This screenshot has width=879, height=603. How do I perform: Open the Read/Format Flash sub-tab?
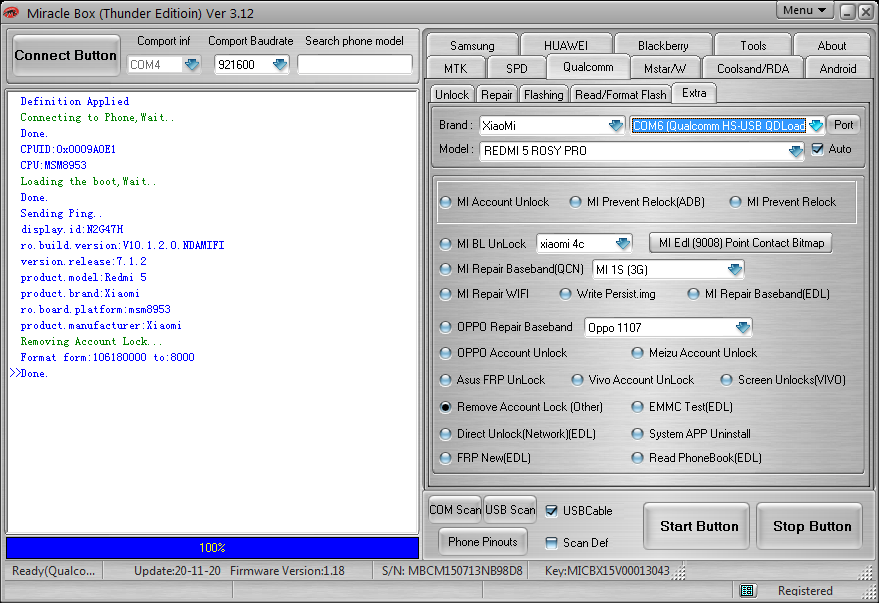coord(621,95)
